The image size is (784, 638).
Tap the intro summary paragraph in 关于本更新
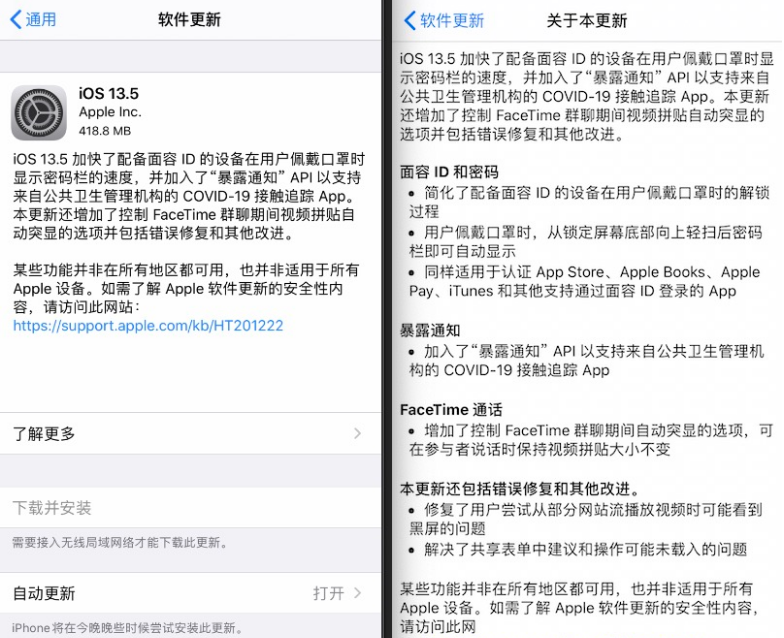(x=586, y=96)
